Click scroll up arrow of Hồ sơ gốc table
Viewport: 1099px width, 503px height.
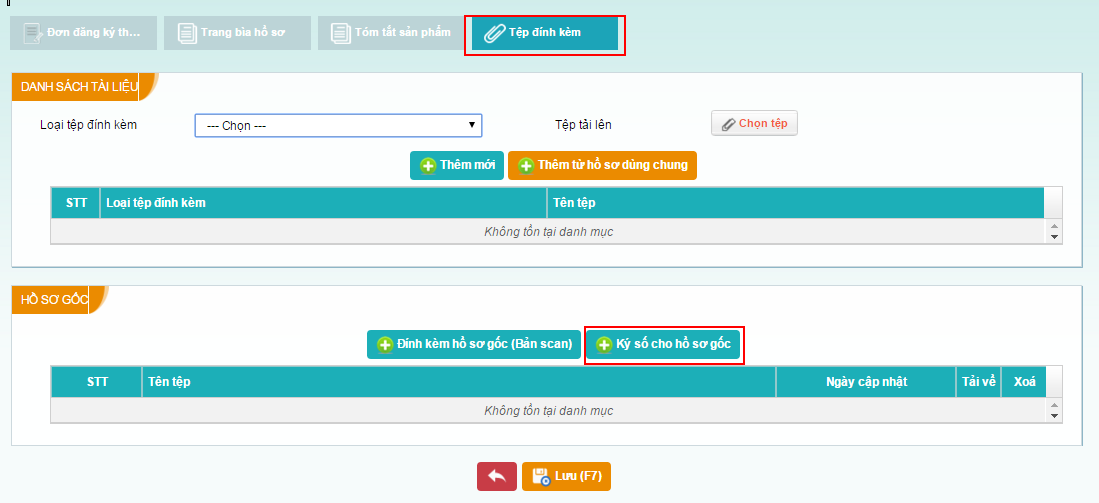pos(1054,404)
